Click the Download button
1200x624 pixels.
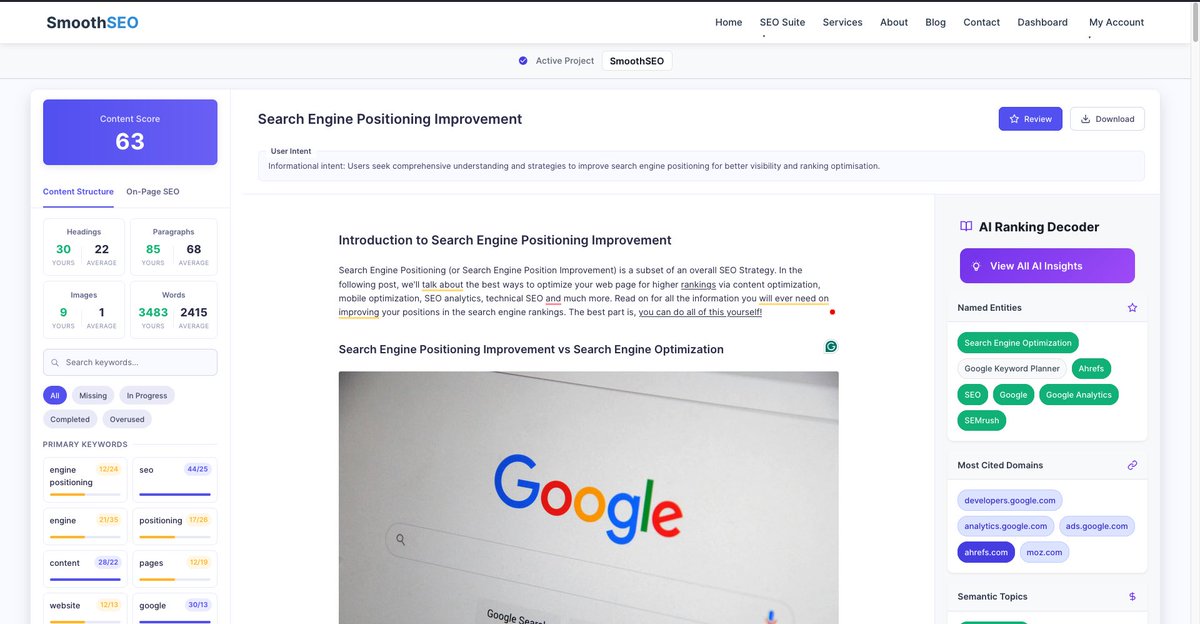point(1107,119)
